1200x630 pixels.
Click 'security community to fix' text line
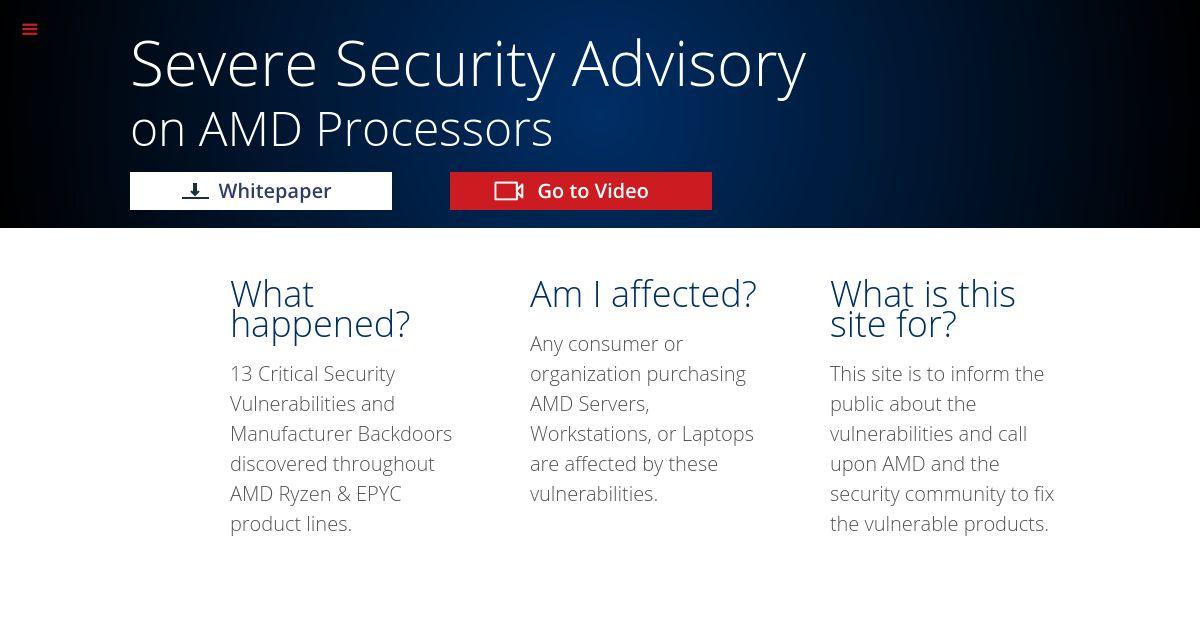(942, 494)
